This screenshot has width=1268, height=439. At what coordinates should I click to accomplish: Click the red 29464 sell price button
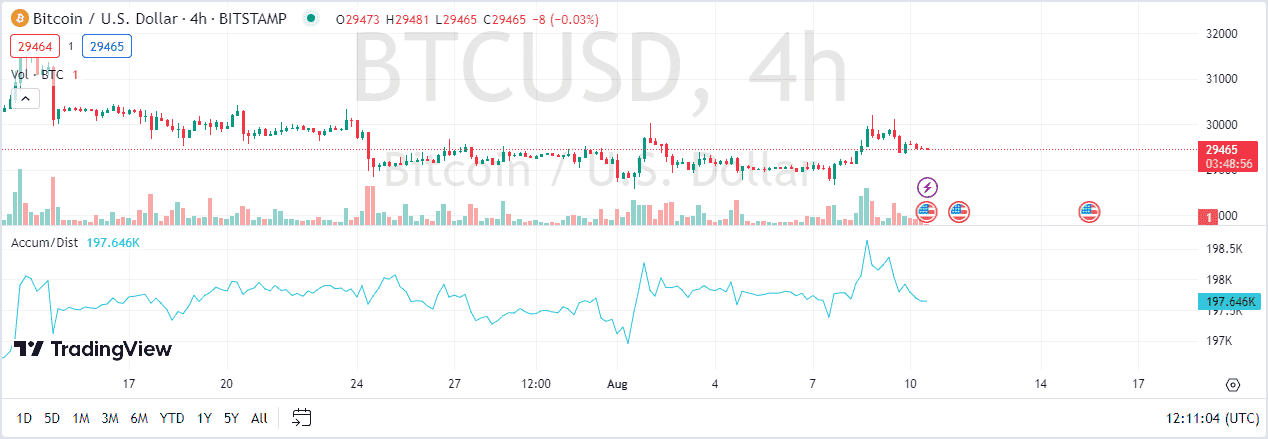click(x=35, y=46)
